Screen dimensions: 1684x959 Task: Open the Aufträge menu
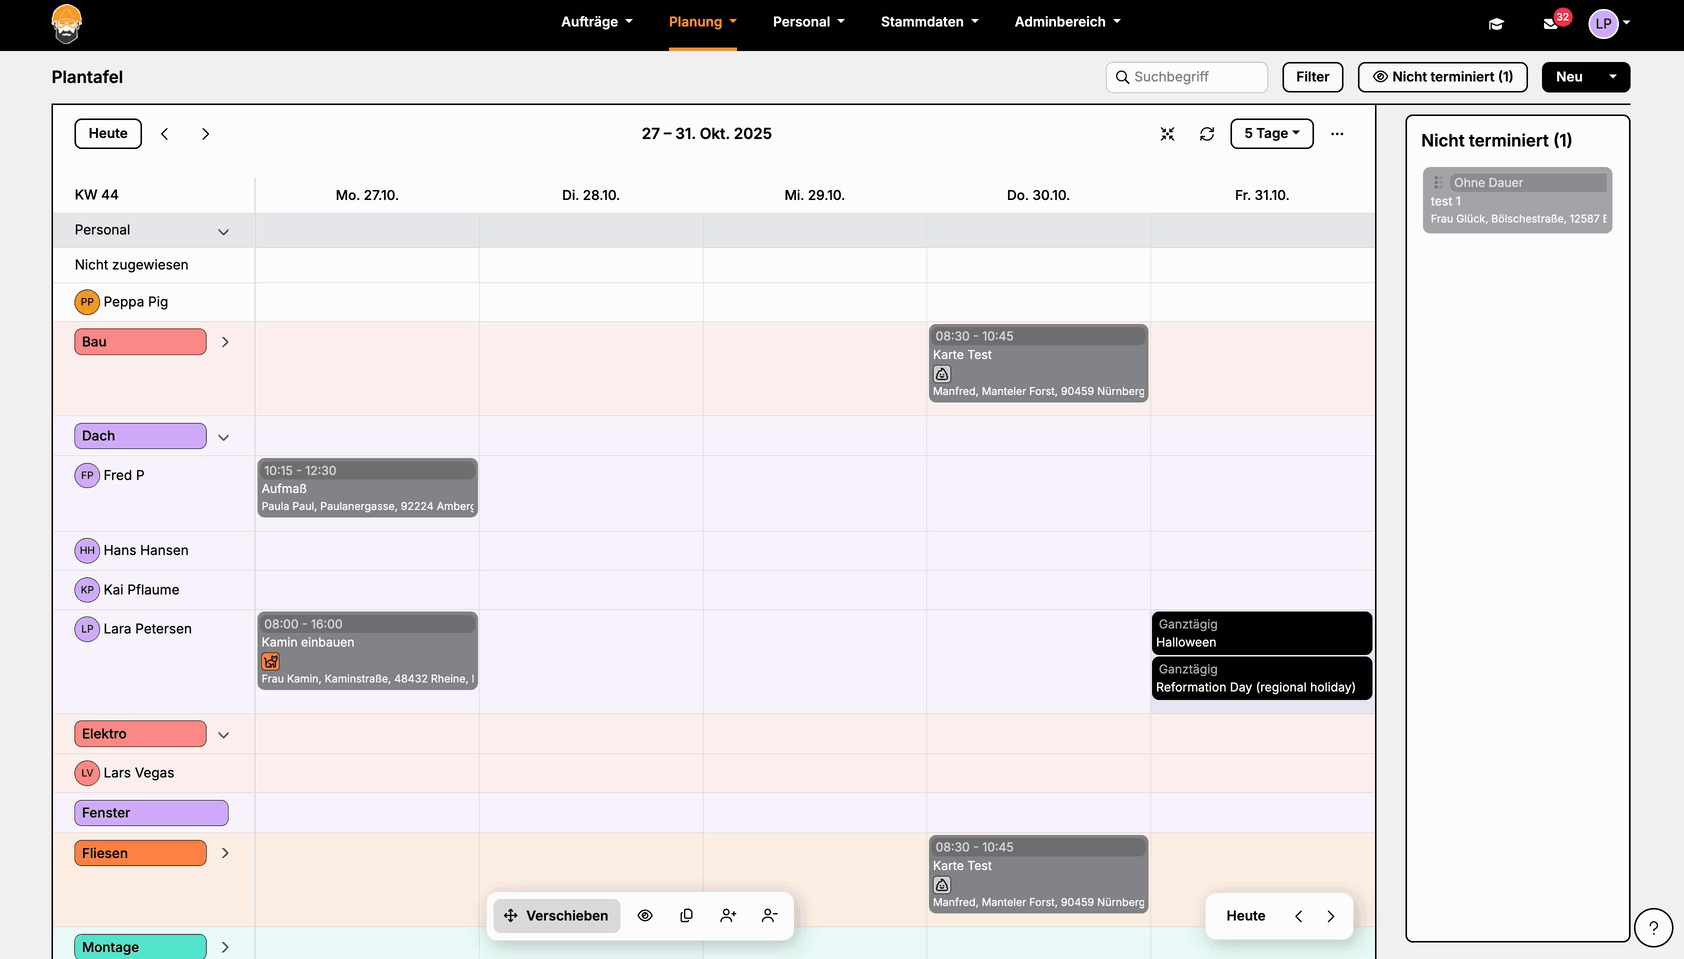pos(597,22)
